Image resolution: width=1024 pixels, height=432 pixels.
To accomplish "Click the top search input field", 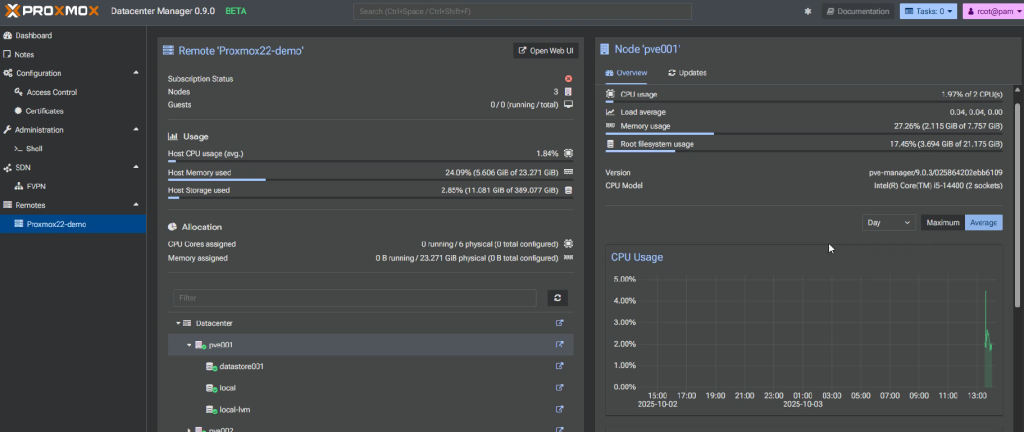I will pyautogui.click(x=520, y=11).
